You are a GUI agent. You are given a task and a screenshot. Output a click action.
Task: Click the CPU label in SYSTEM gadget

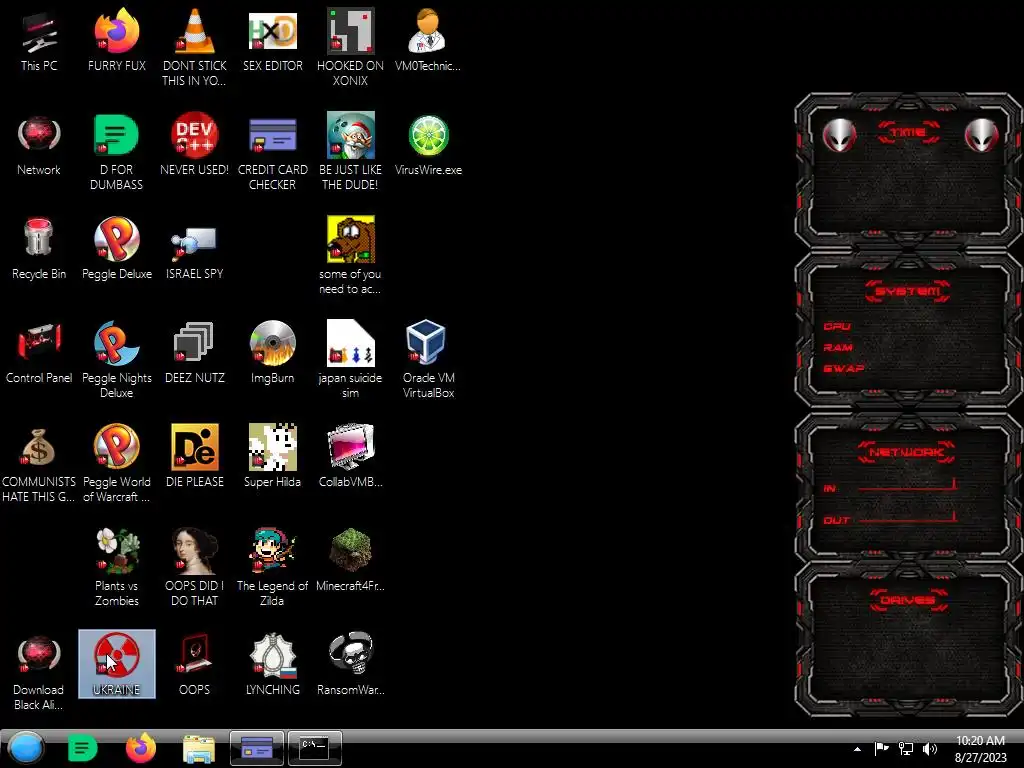837,326
